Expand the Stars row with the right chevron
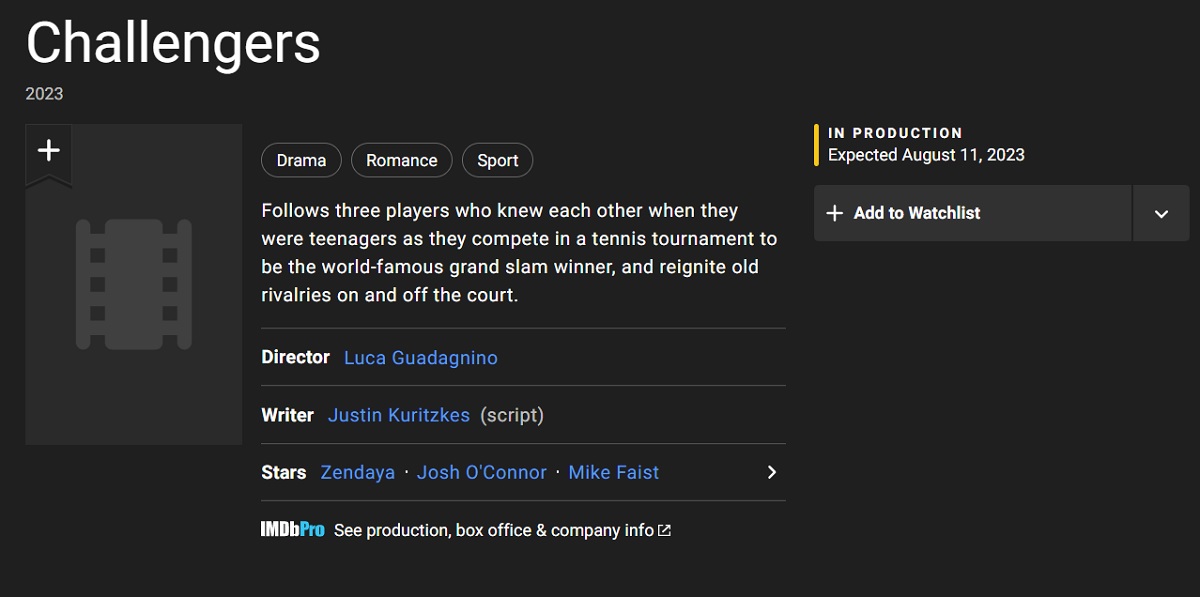1200x597 pixels. 771,472
